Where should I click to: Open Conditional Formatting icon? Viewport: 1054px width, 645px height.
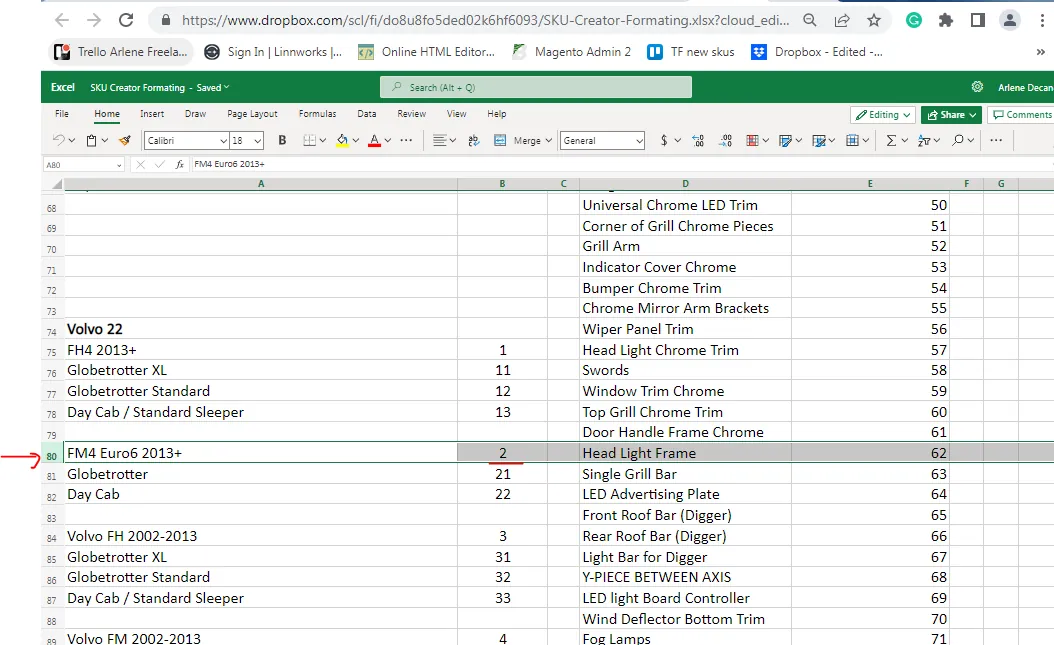coord(752,140)
